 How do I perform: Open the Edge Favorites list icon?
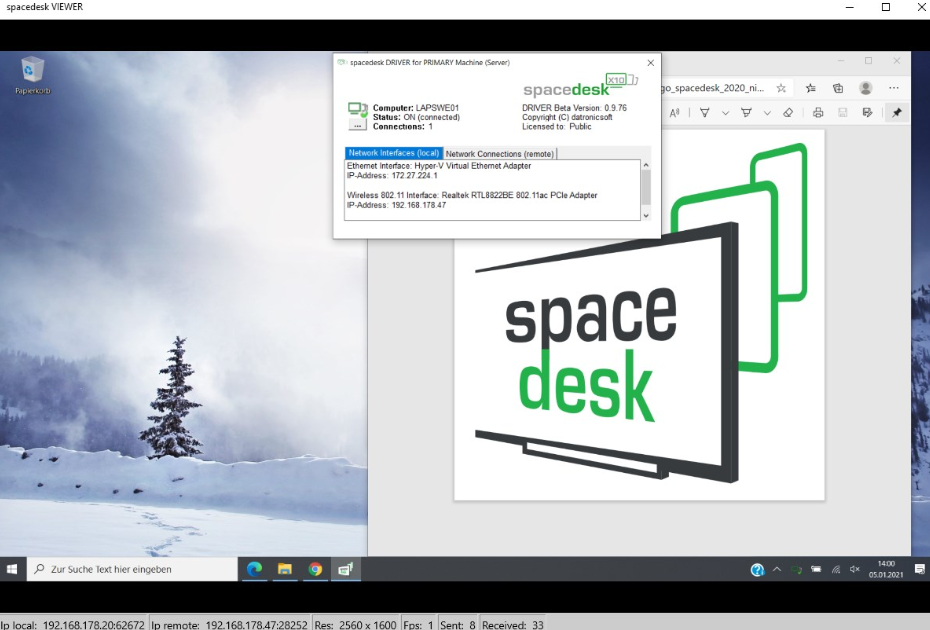(811, 88)
